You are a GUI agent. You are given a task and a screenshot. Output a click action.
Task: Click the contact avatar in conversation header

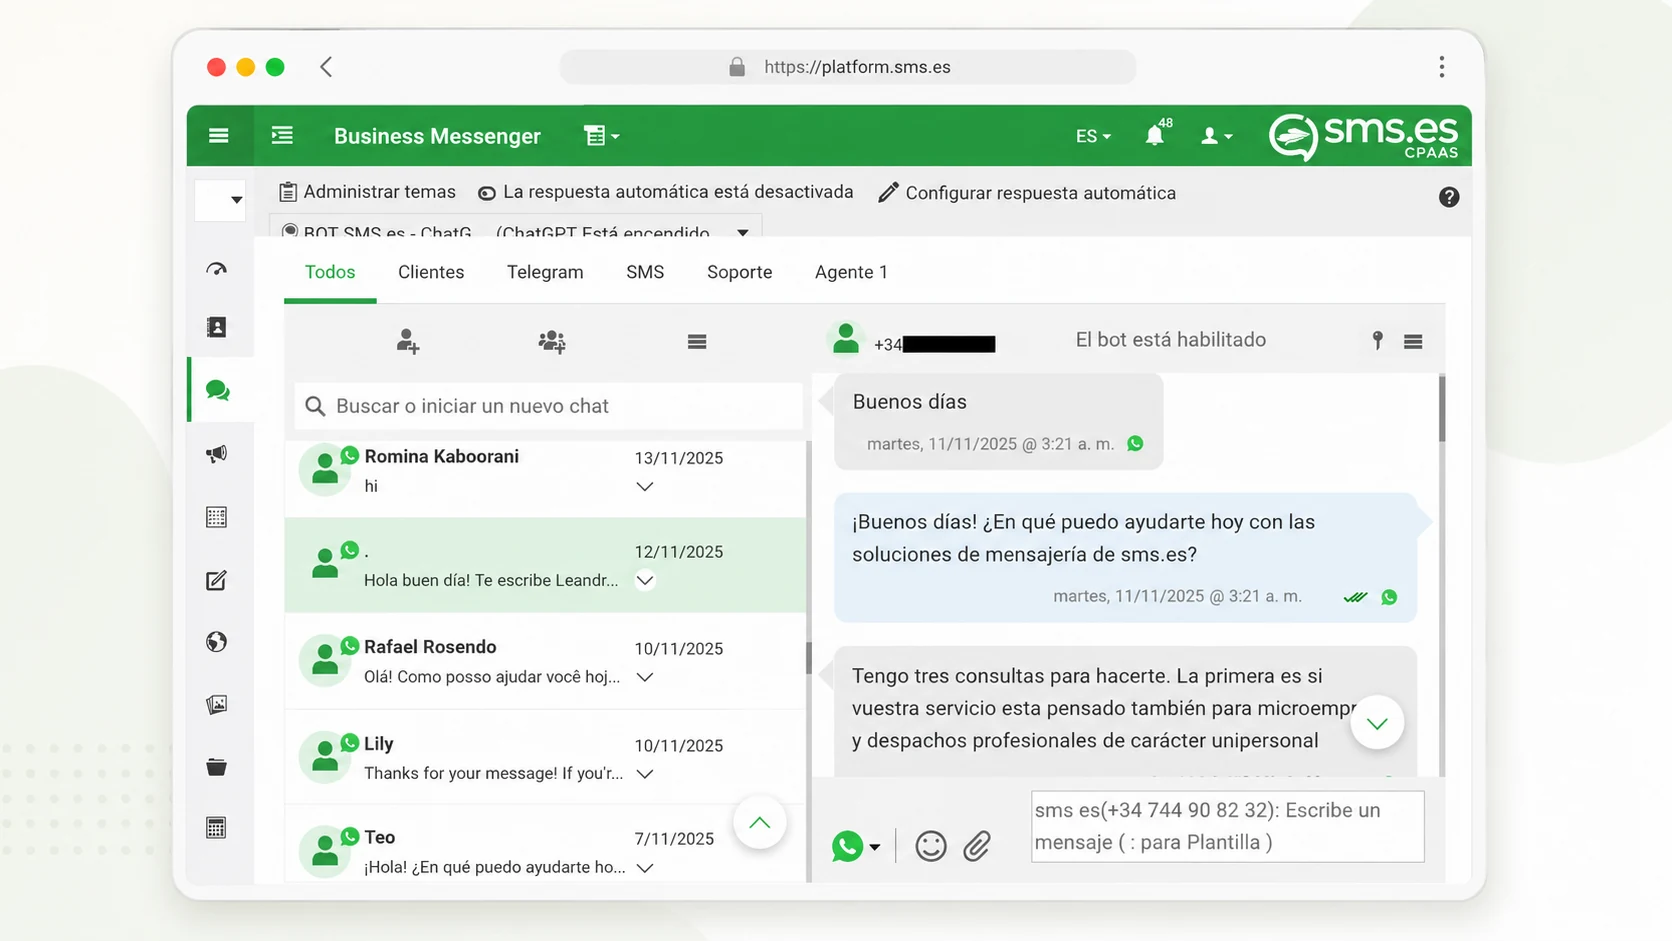[x=846, y=339]
